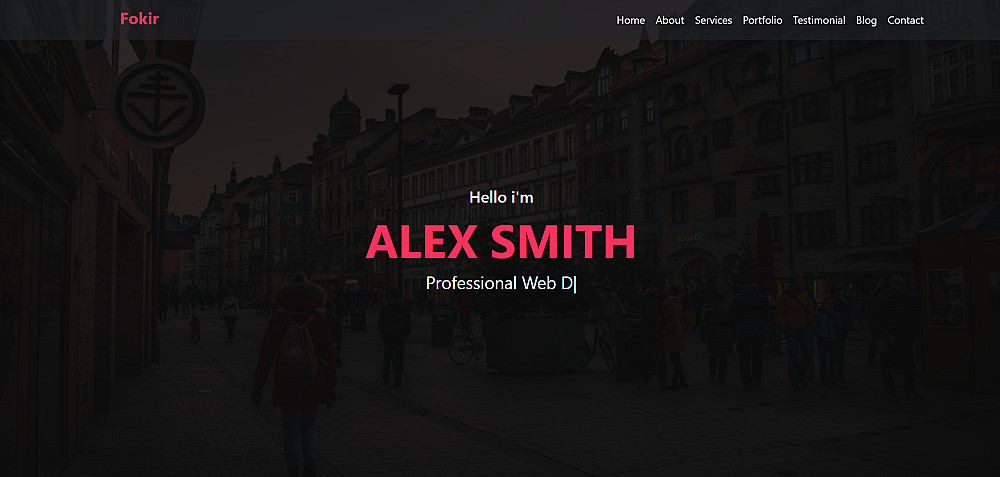The image size is (1000, 477).
Task: Select Services in the navigation bar
Action: [x=713, y=20]
